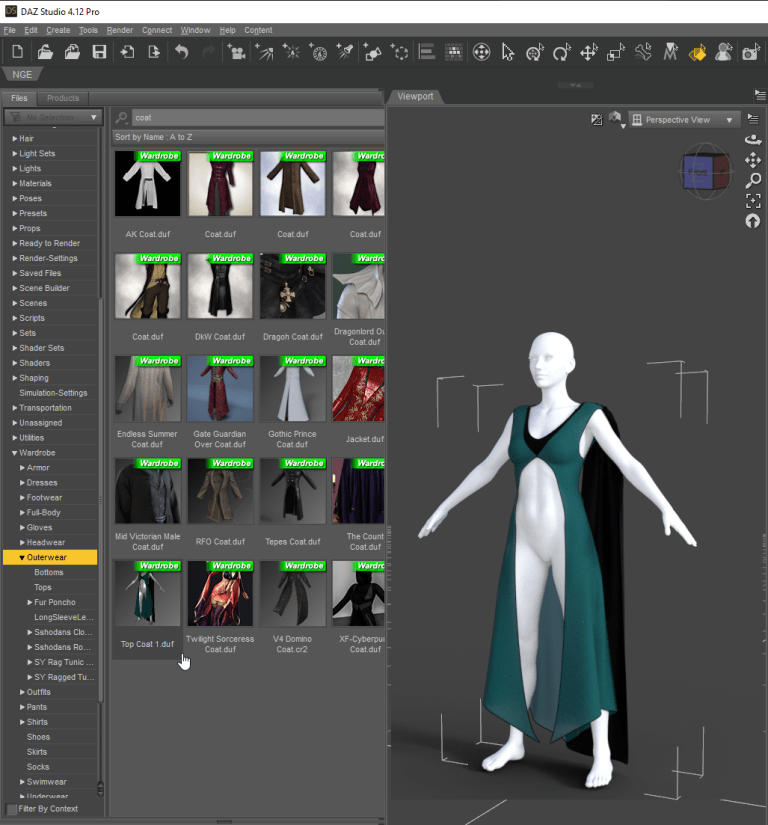Toggle Filter By Context checkbox
This screenshot has width=768, height=825.
tap(11, 809)
